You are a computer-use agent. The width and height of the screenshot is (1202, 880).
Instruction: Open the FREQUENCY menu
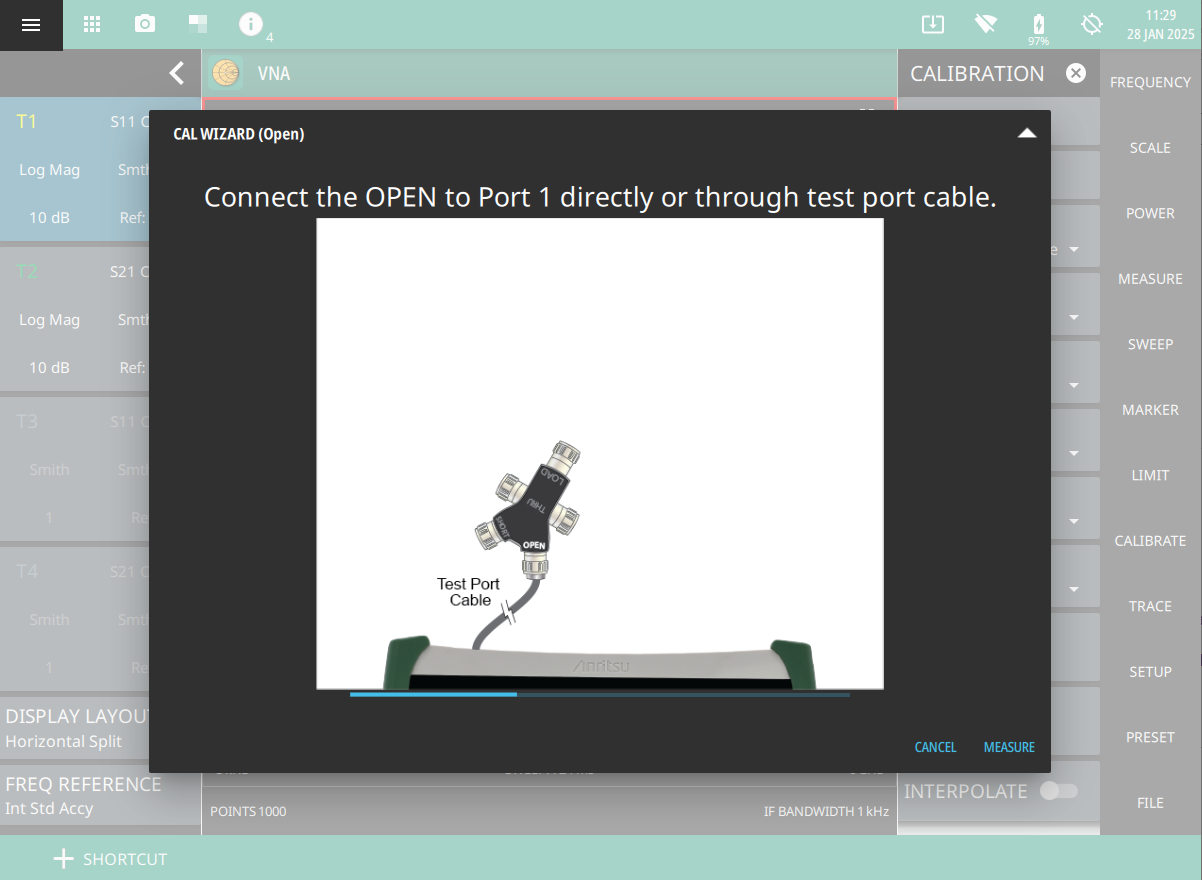coord(1150,82)
